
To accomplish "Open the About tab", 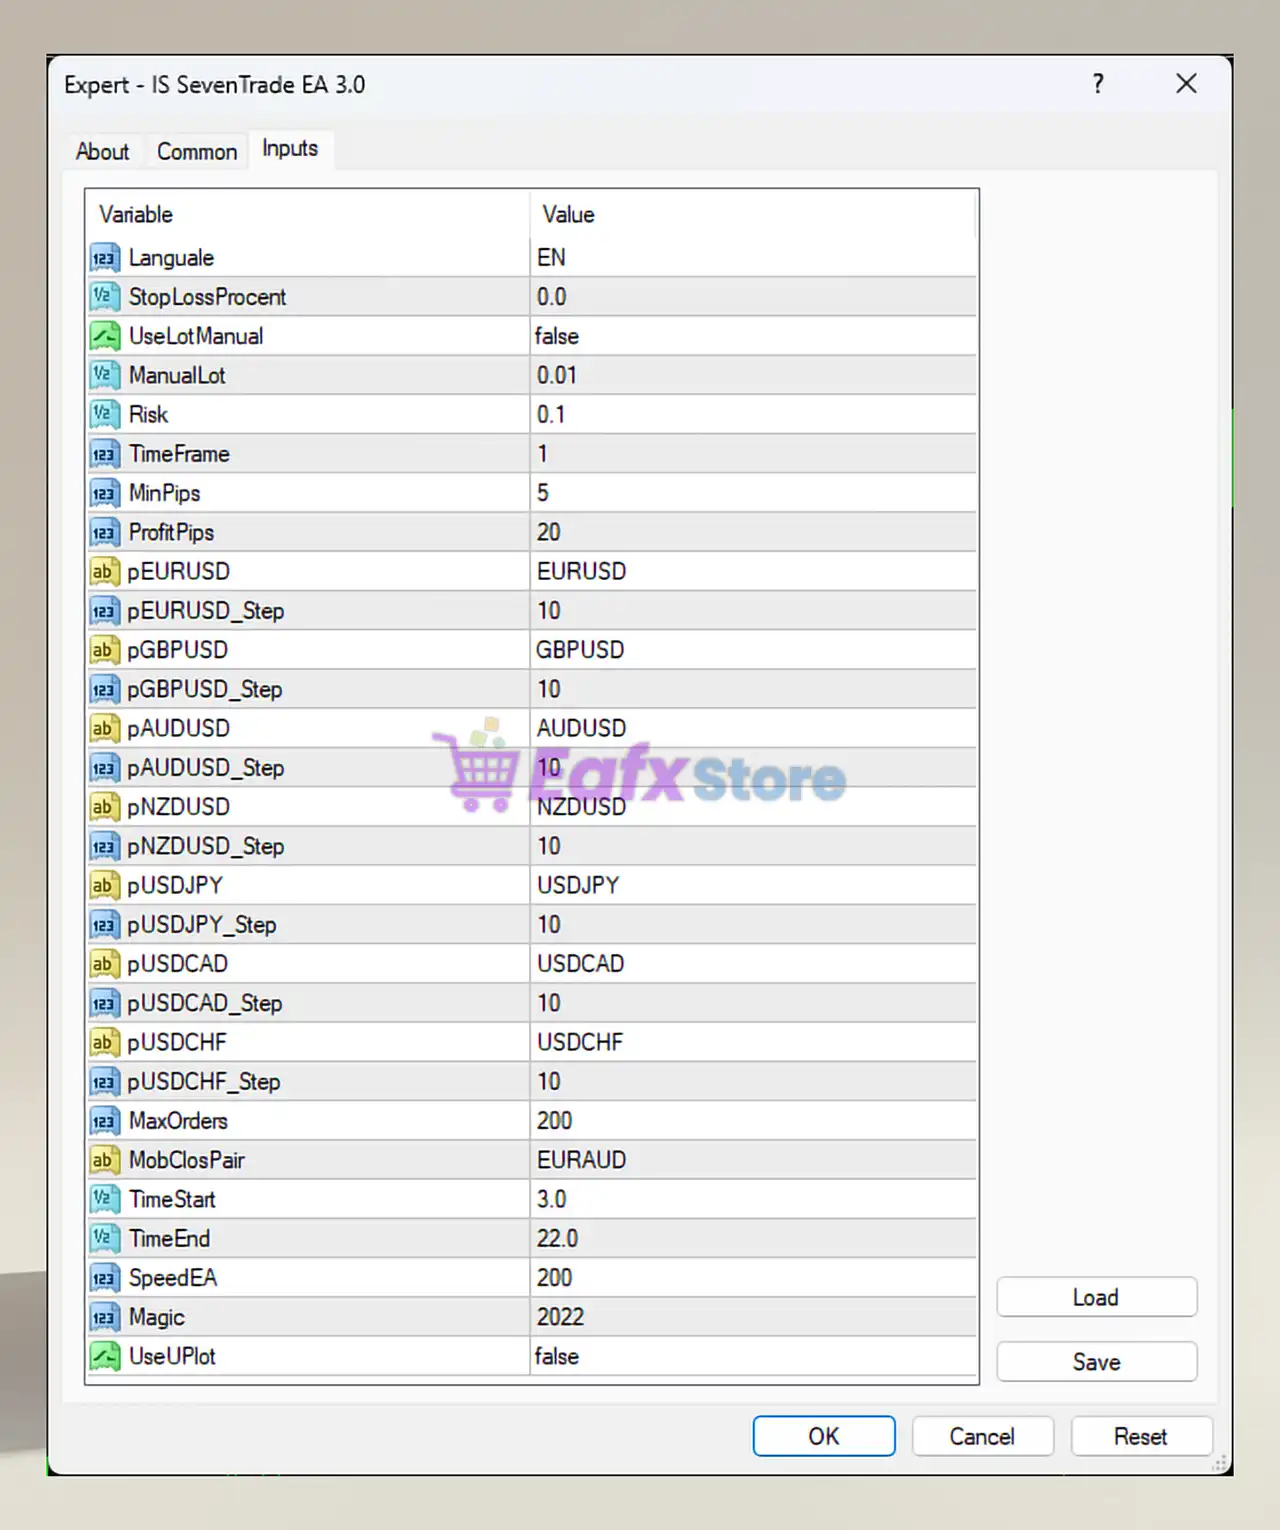I will point(102,152).
